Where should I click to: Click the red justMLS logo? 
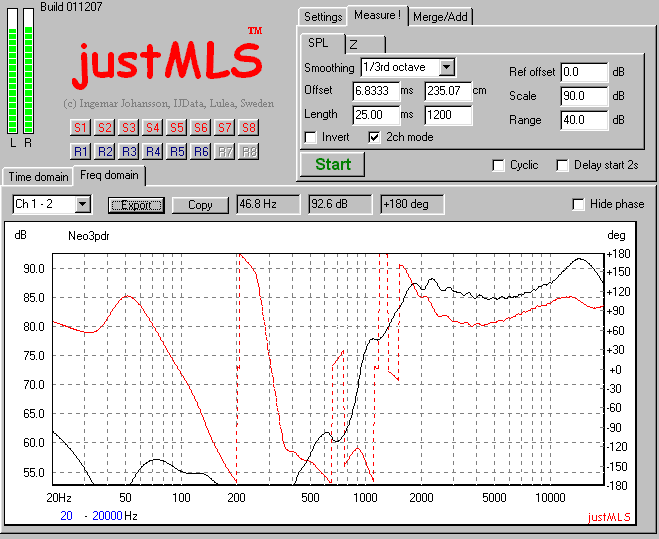click(x=167, y=62)
